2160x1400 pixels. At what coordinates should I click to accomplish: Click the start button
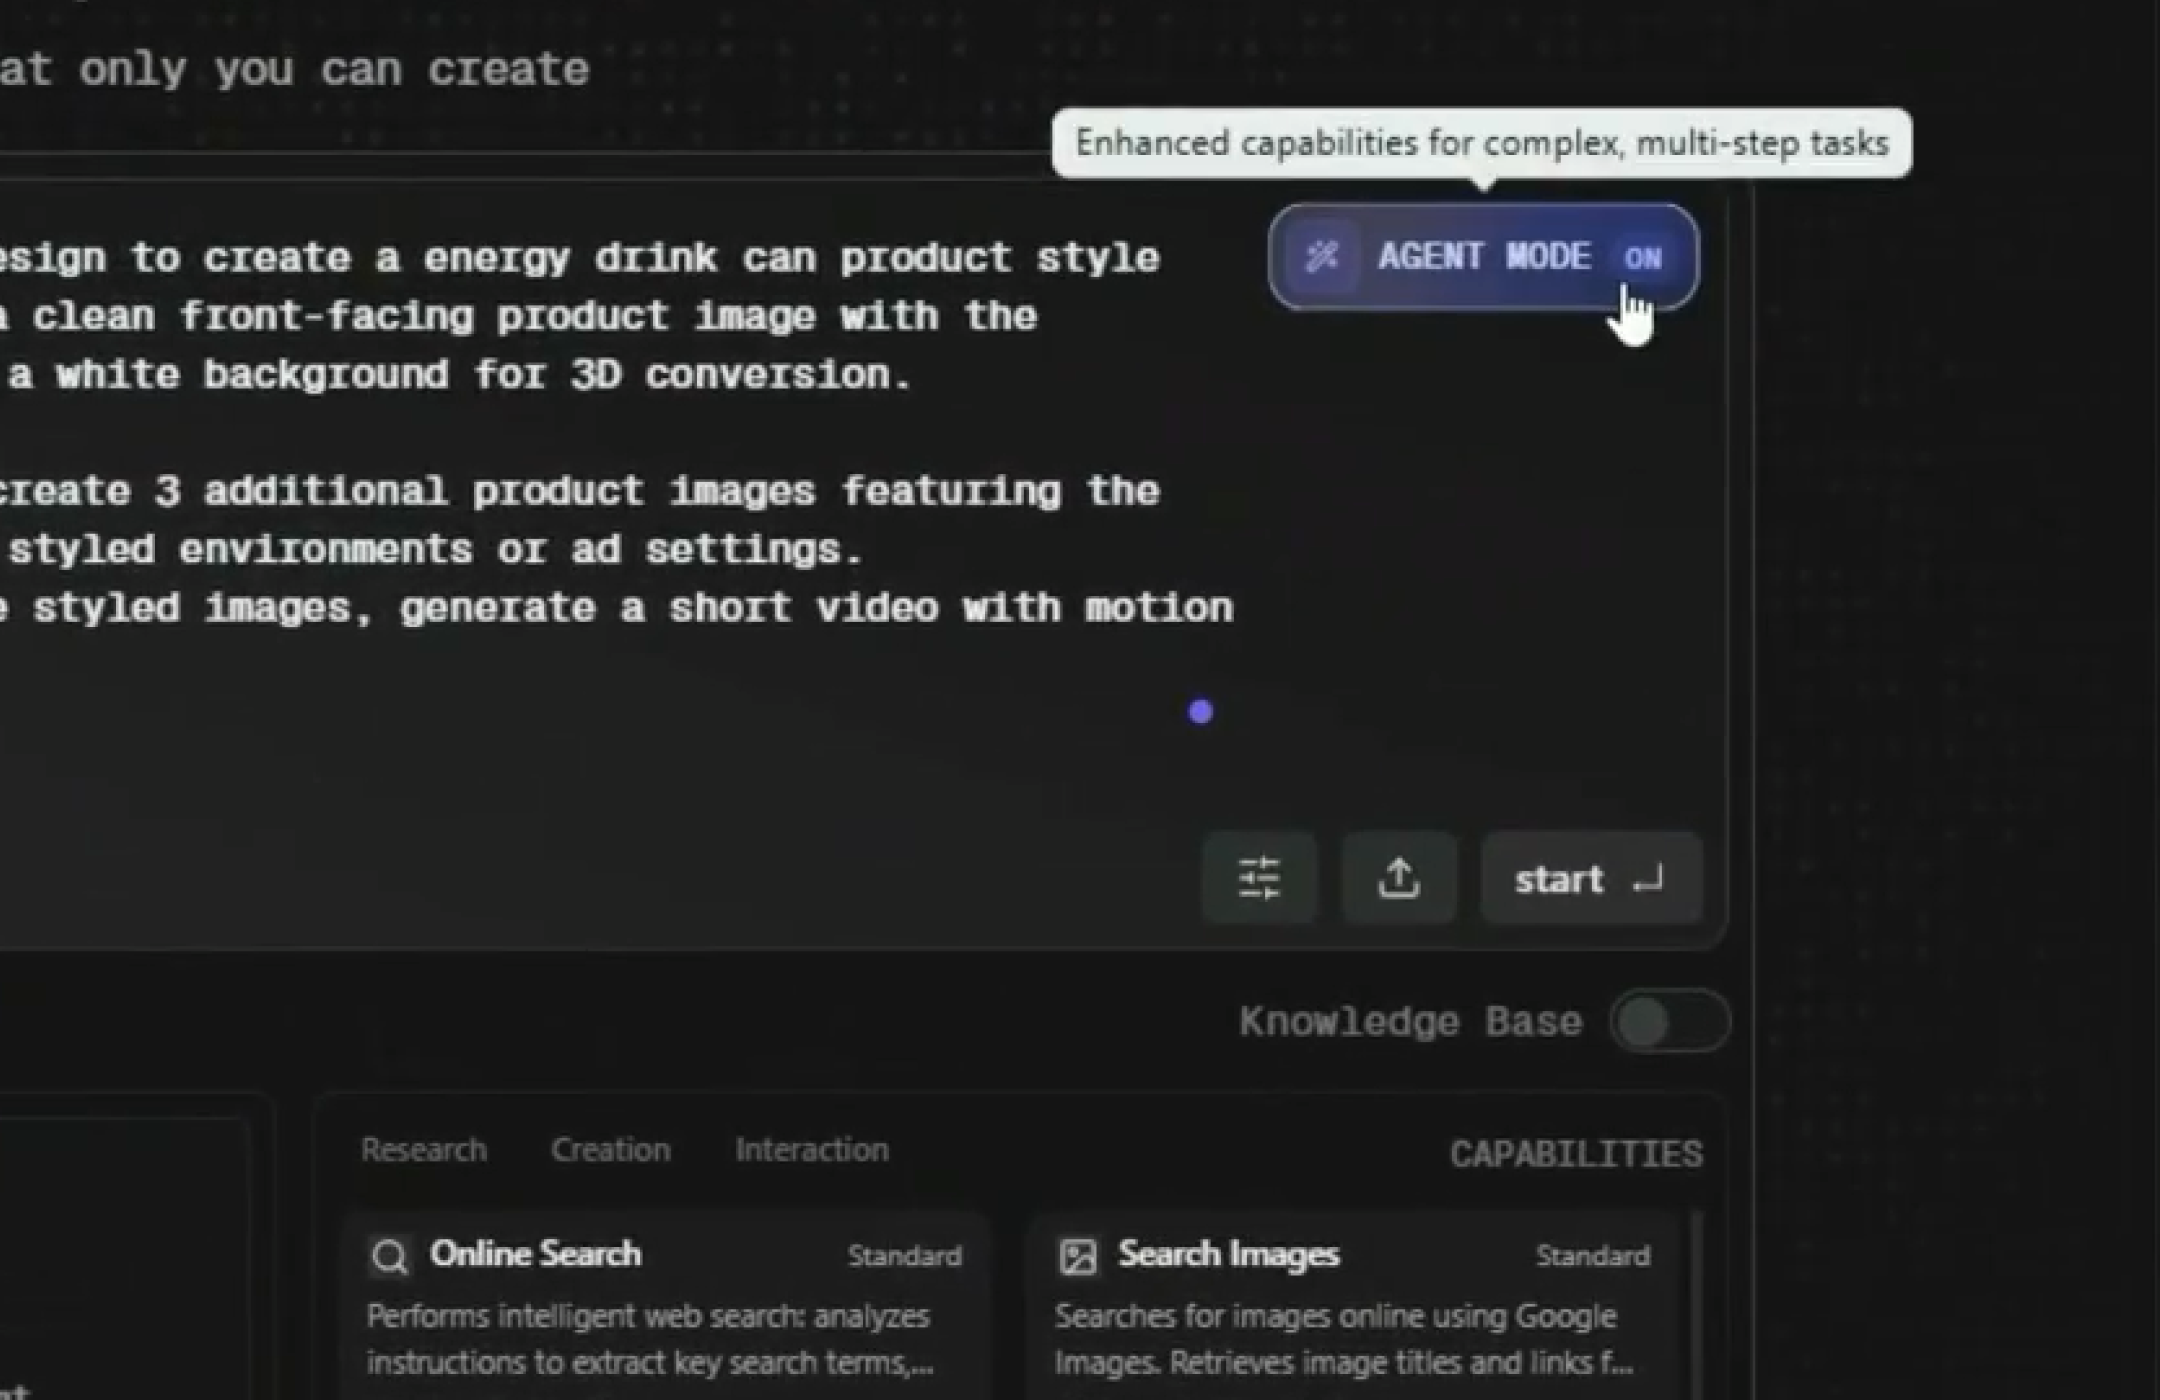point(1591,878)
